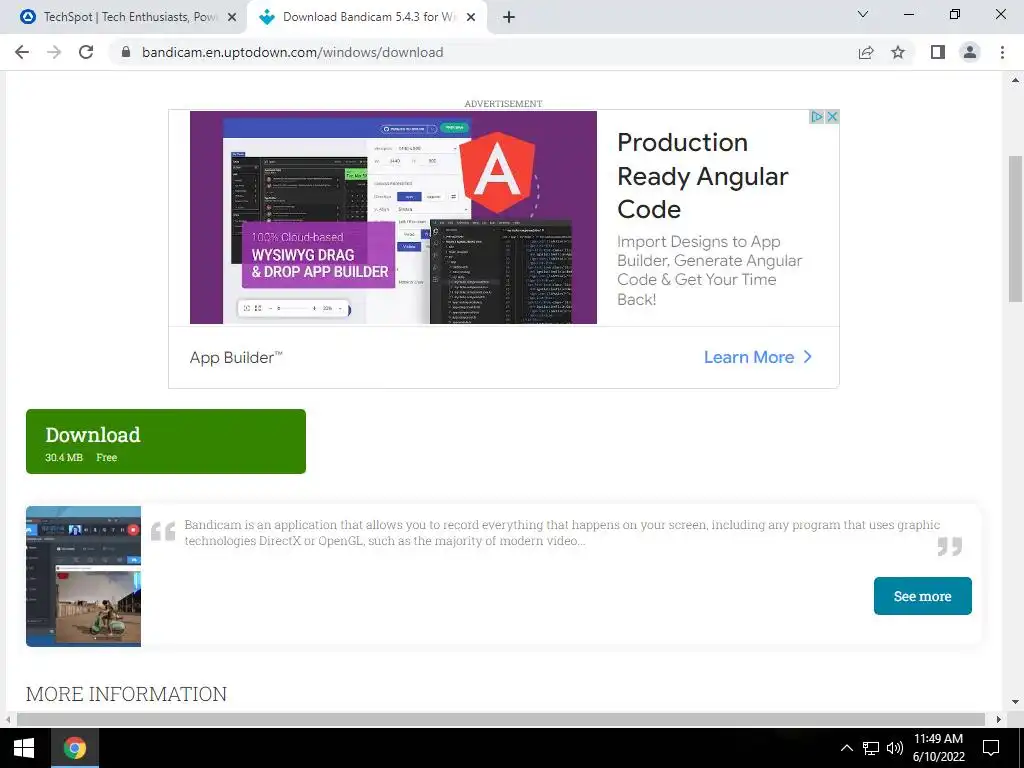Bookmark this page with star icon
This screenshot has width=1024, height=768.
click(x=898, y=52)
